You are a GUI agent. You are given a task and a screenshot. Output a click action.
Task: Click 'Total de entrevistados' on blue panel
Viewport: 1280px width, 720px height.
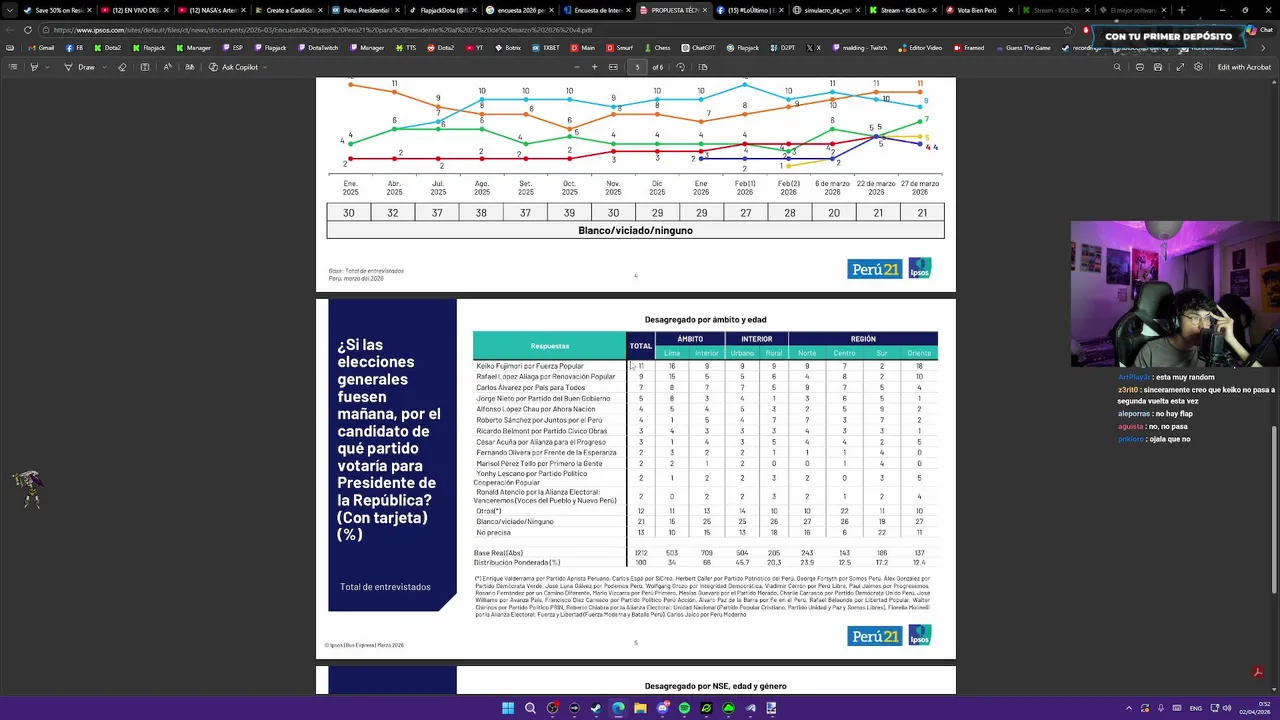pos(385,587)
